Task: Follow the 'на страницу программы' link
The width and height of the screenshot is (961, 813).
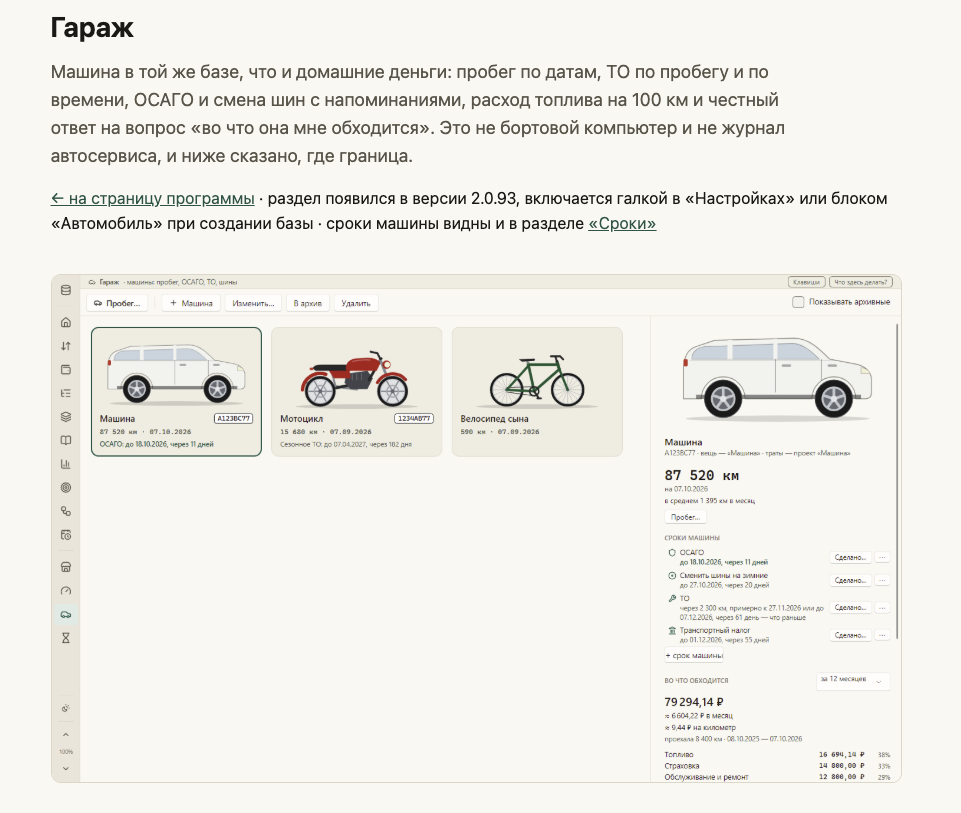Action: tap(153, 199)
